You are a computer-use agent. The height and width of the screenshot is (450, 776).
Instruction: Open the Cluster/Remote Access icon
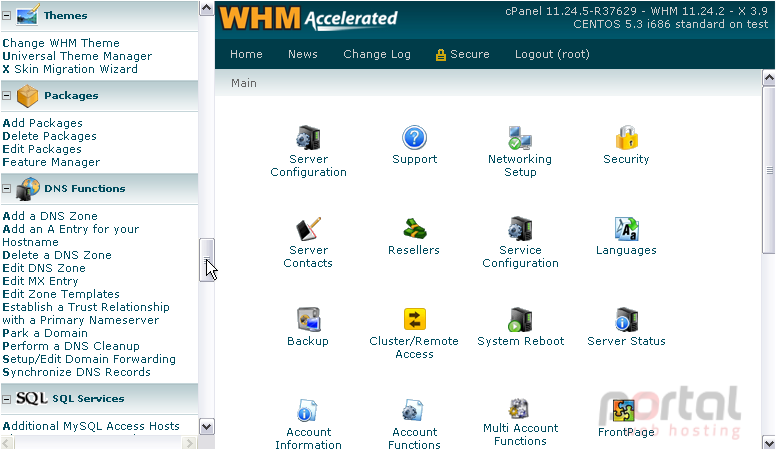[414, 319]
